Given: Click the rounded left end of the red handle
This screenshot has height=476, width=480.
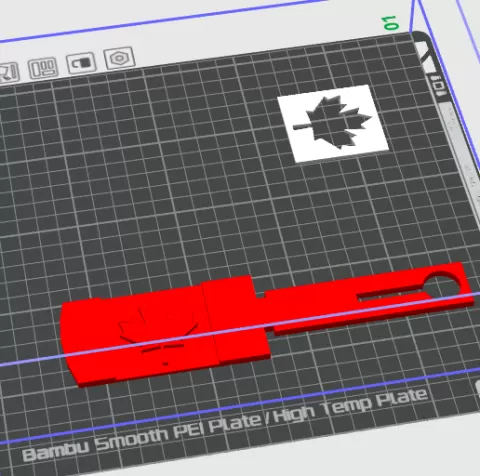Looking at the screenshot, I should (72, 340).
